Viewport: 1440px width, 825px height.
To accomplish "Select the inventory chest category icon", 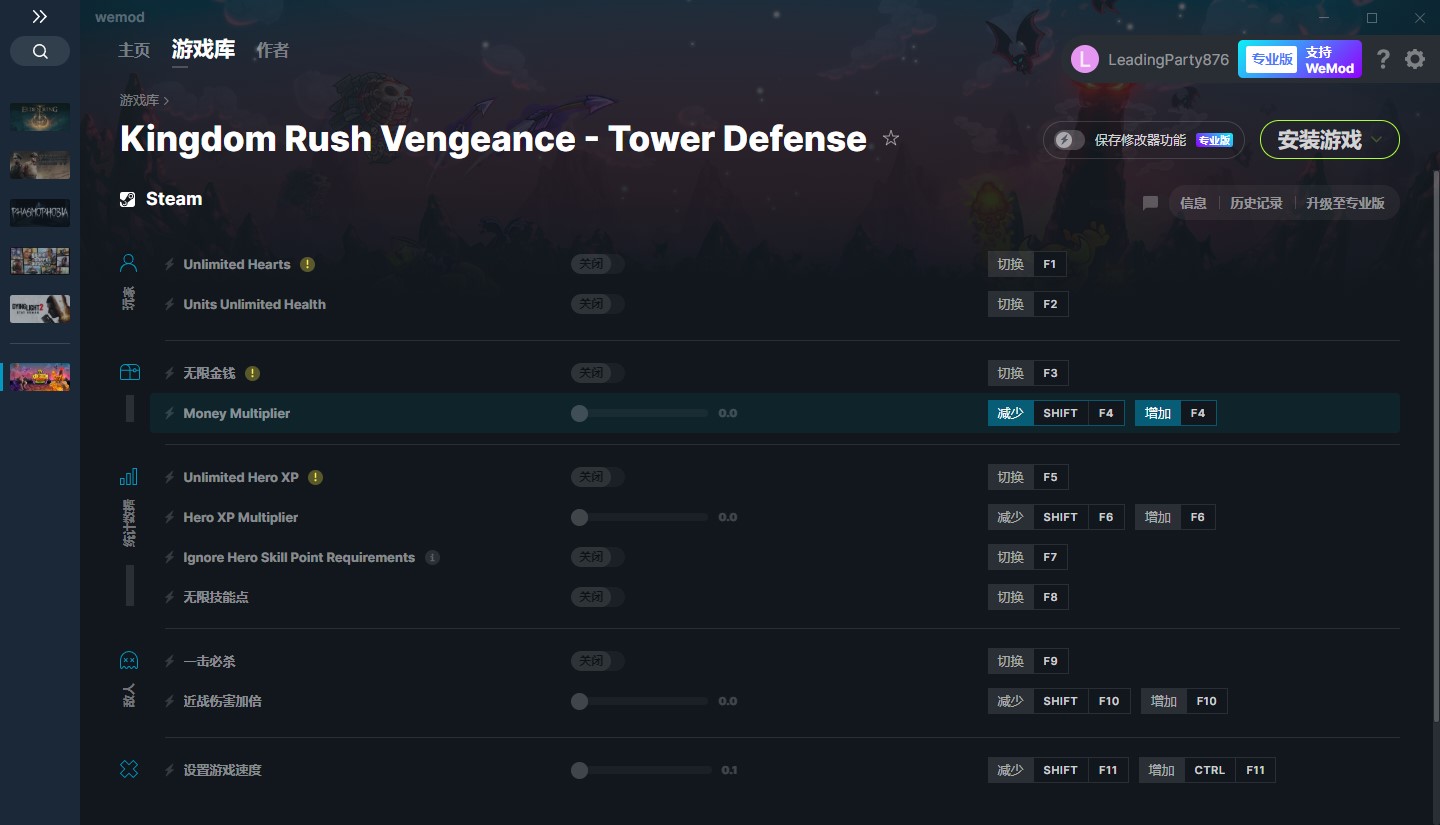I will tap(129, 372).
